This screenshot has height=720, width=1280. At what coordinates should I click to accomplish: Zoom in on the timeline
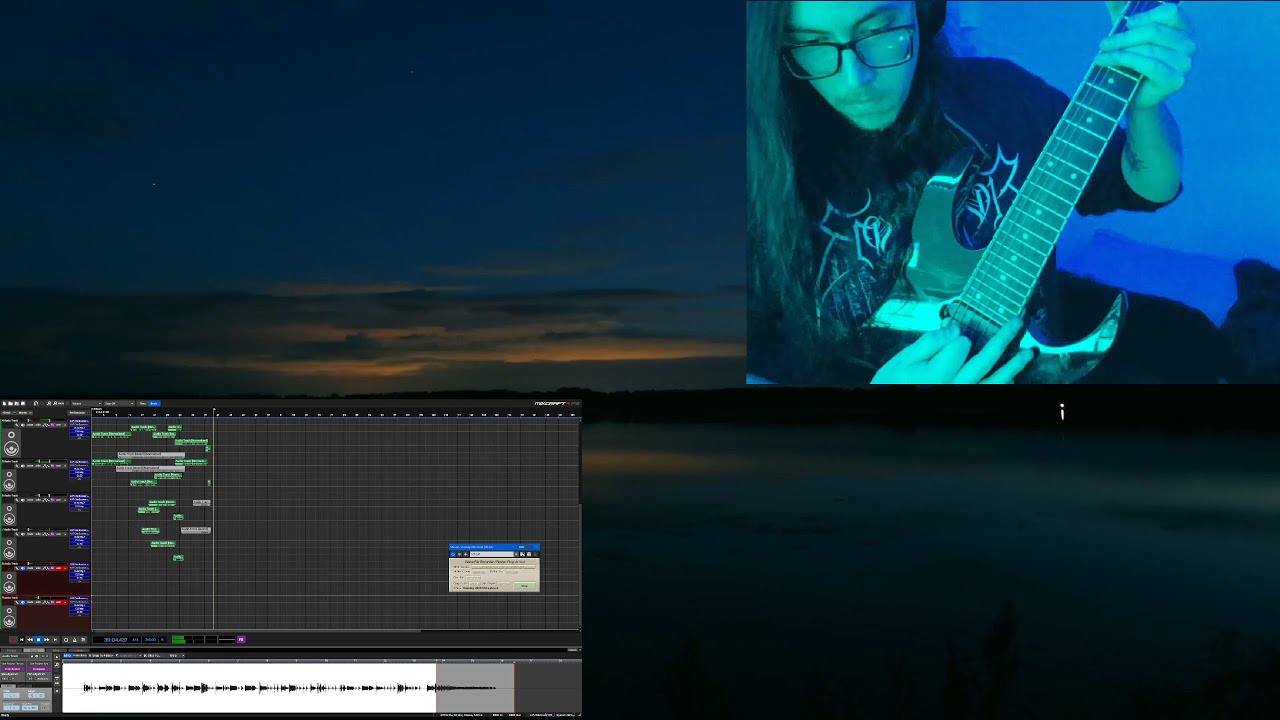tap(49, 404)
